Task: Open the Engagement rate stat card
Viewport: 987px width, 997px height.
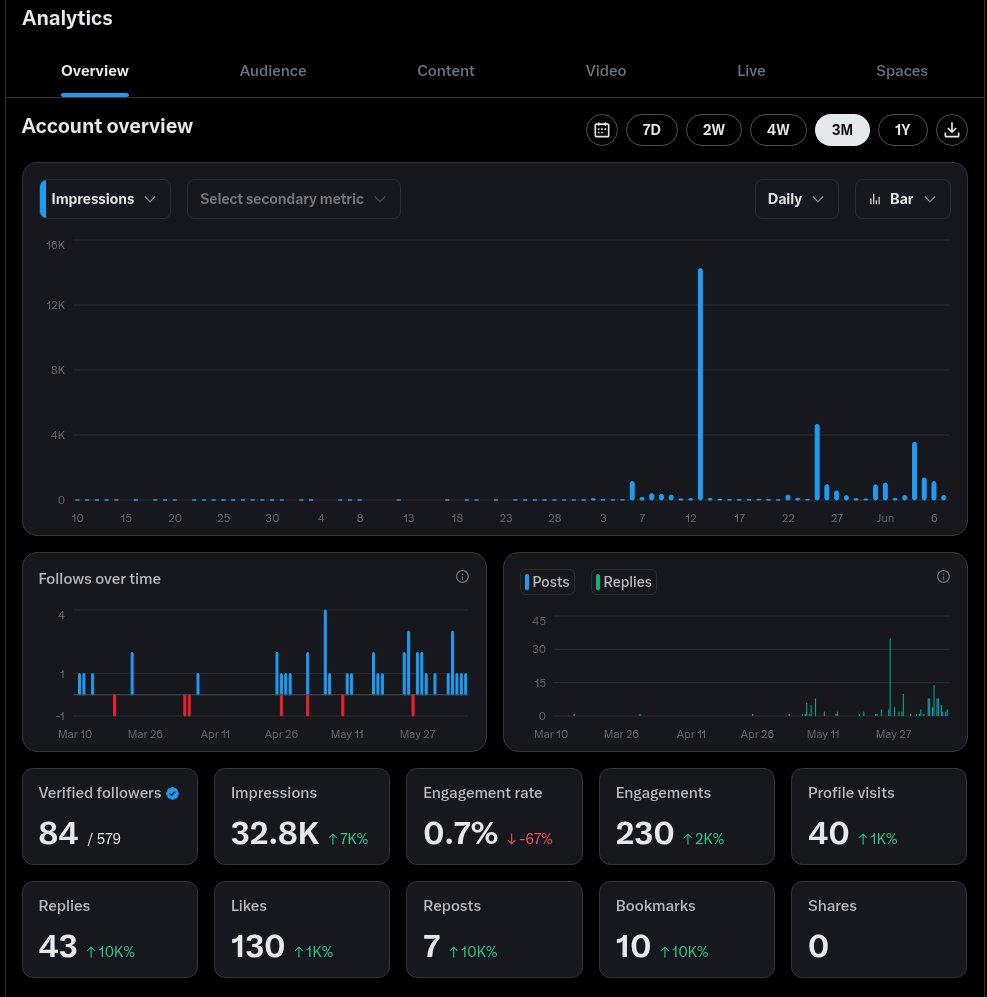Action: (494, 816)
